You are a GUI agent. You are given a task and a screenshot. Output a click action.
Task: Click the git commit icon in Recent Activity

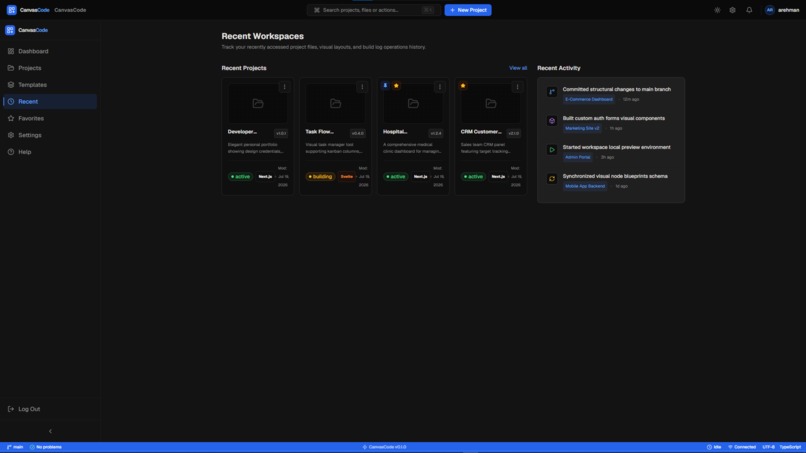point(552,92)
